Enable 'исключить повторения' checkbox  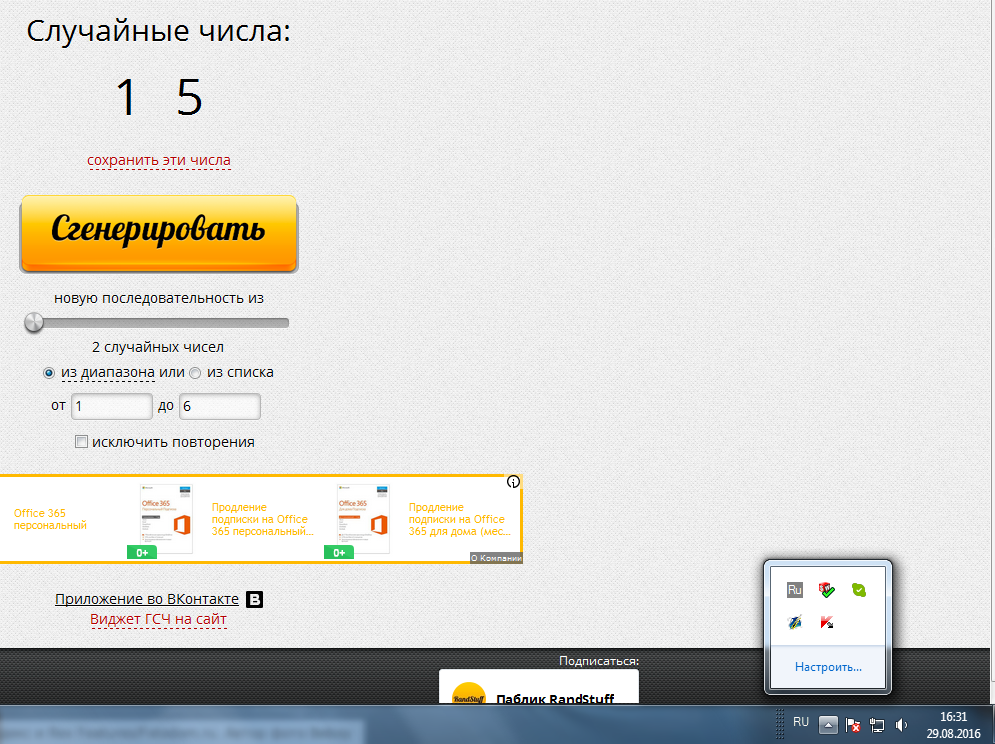tap(81, 442)
